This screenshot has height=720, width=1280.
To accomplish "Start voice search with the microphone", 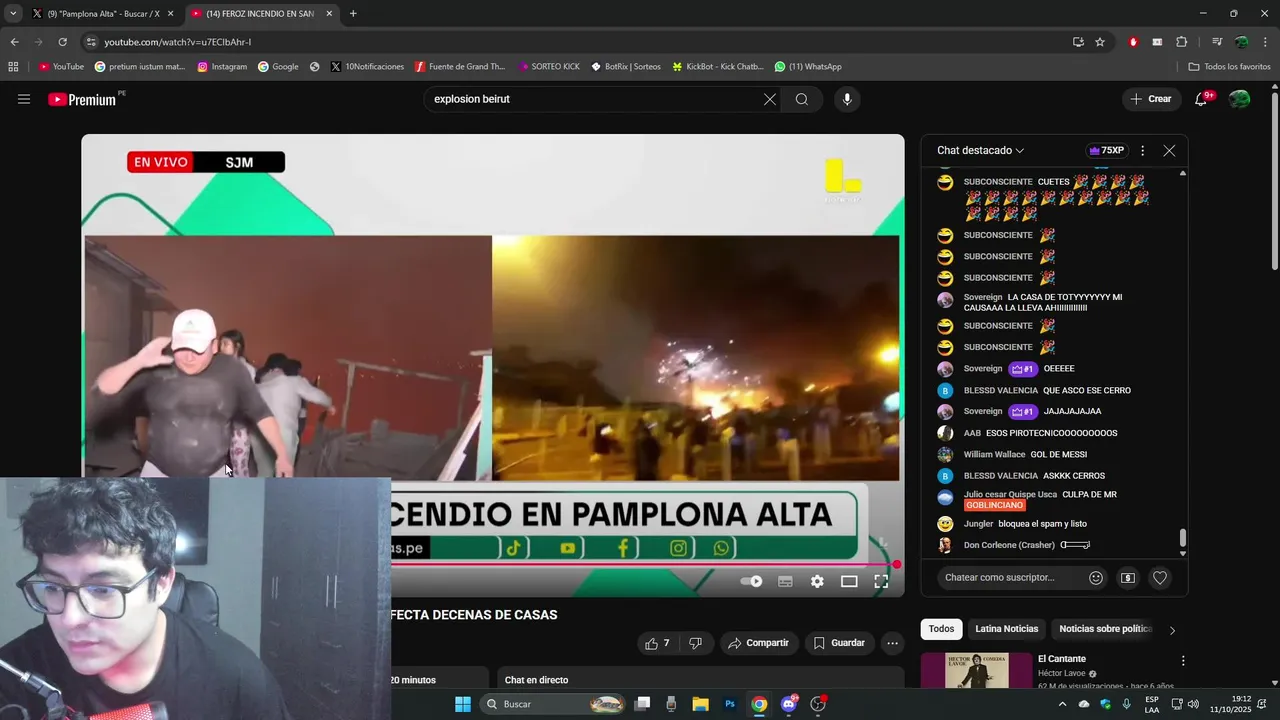I will tap(847, 99).
